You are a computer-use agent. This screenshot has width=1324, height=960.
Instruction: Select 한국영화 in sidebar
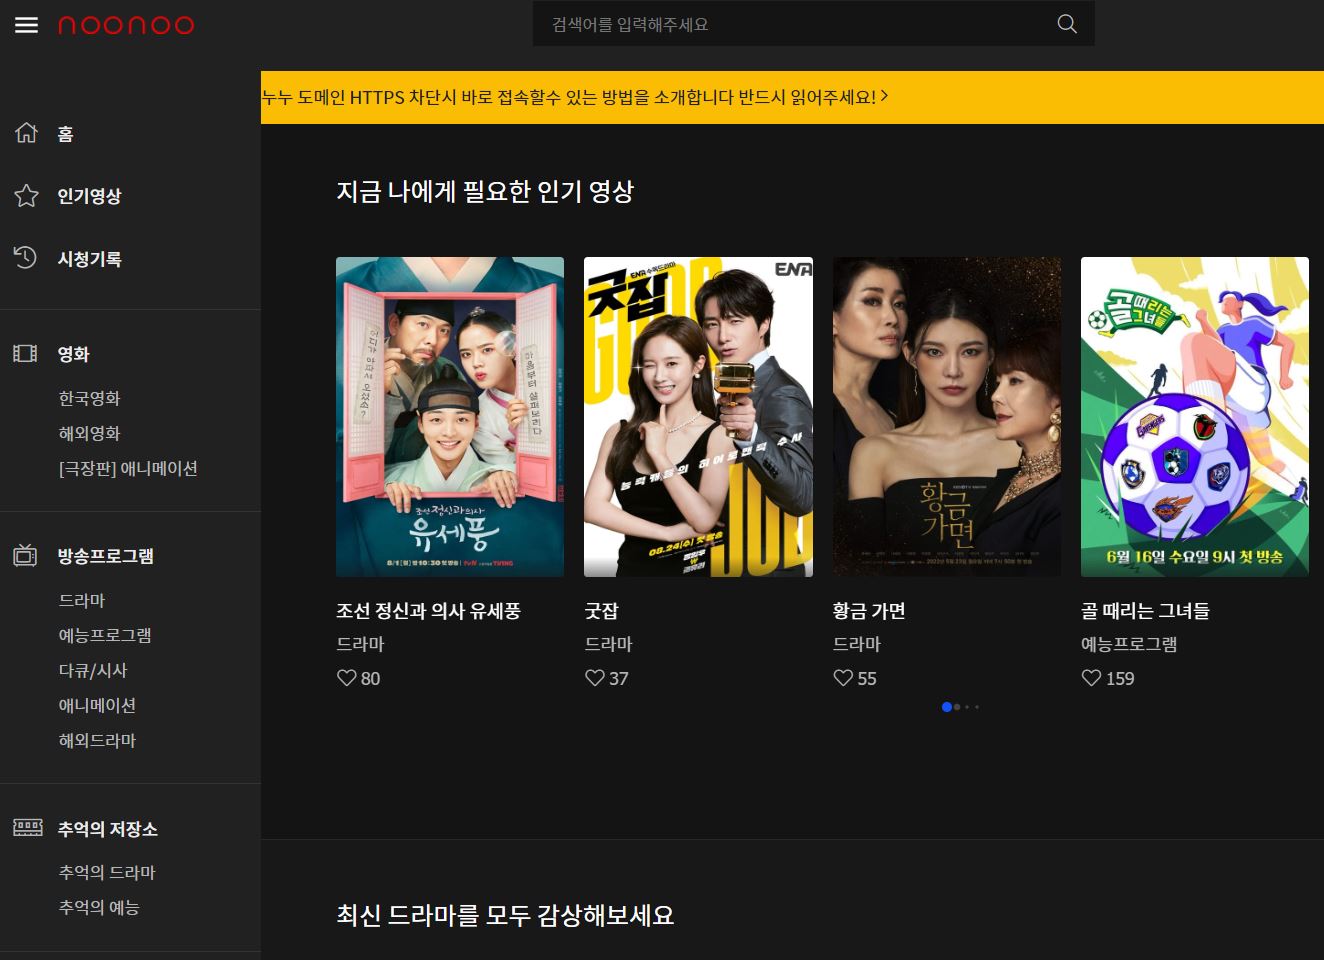[89, 398]
